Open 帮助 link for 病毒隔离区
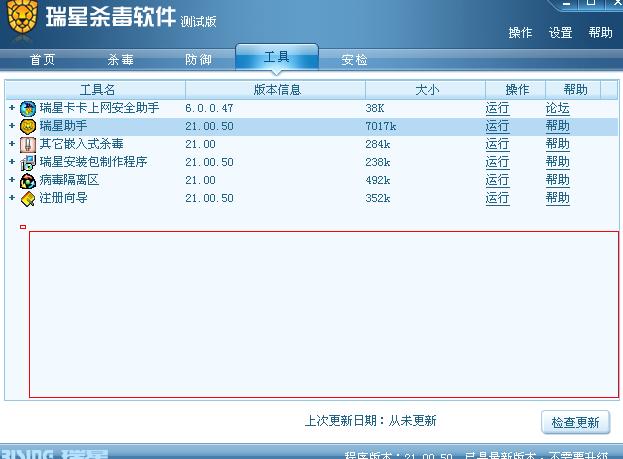 557,180
